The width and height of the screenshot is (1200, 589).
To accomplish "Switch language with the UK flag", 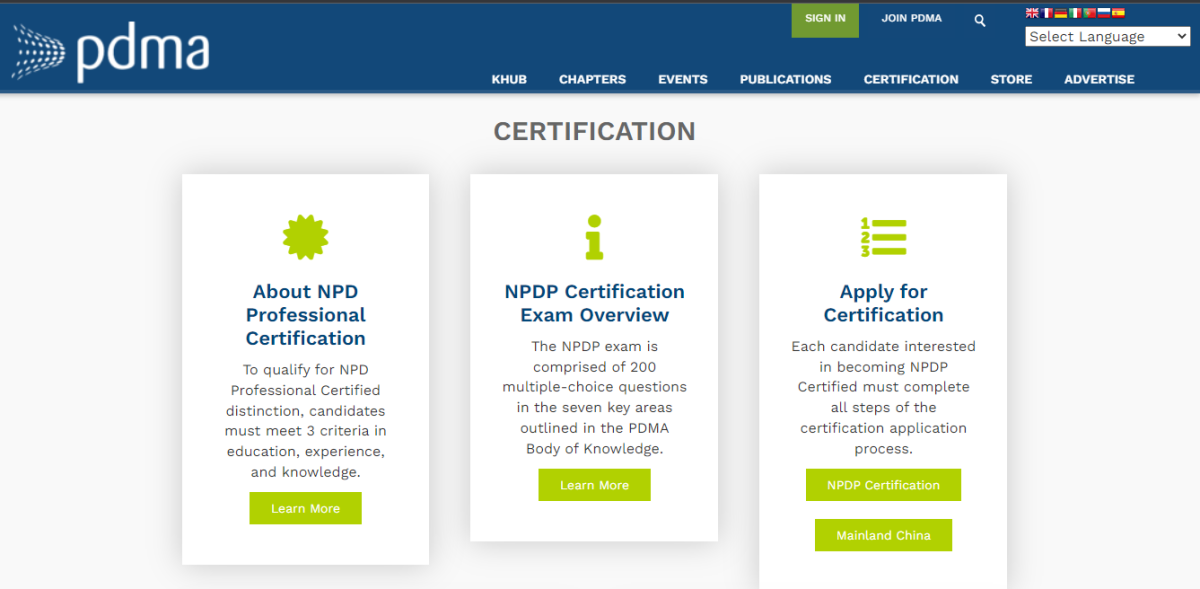I will [1032, 13].
